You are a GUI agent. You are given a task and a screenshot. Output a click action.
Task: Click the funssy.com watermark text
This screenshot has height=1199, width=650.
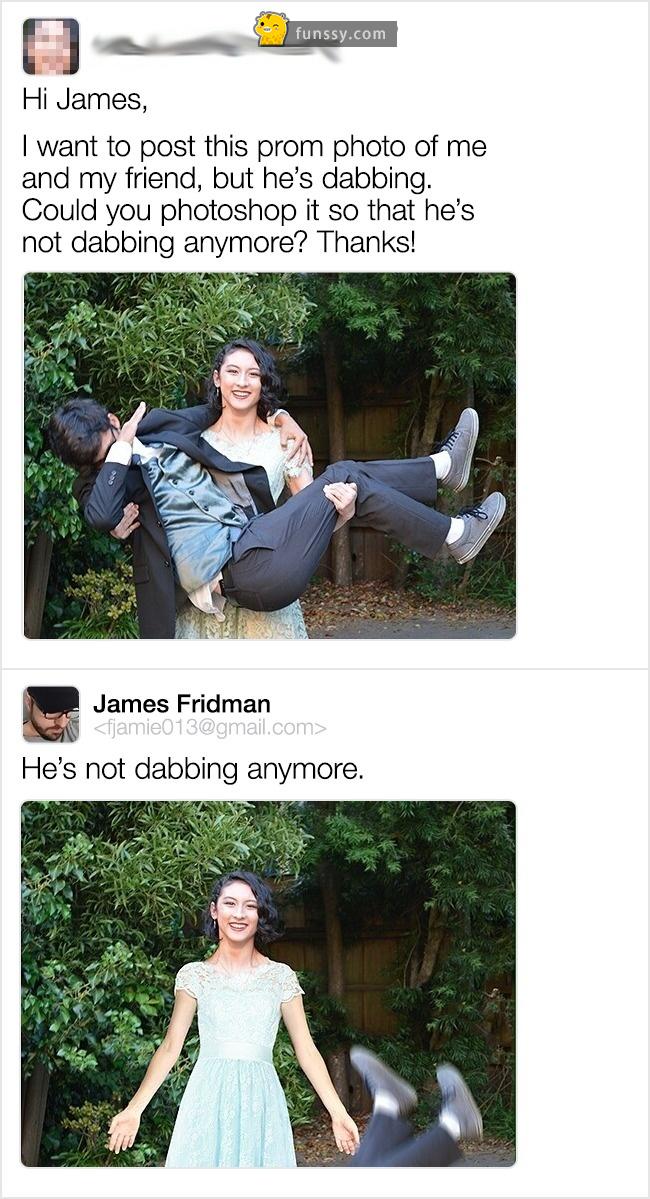point(340,34)
